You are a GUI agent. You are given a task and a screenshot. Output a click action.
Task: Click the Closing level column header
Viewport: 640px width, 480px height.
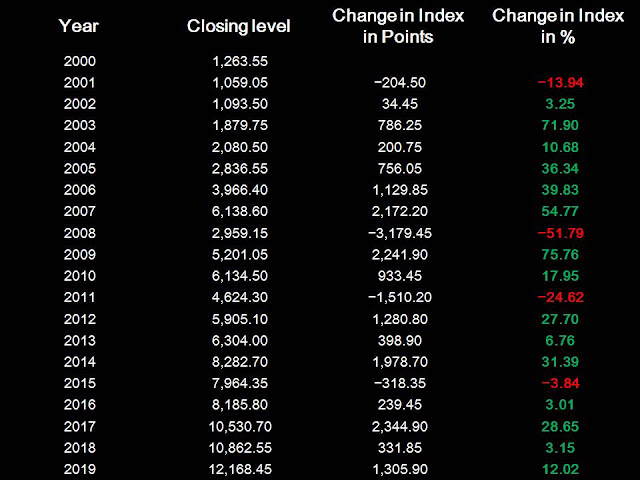[x=239, y=27]
